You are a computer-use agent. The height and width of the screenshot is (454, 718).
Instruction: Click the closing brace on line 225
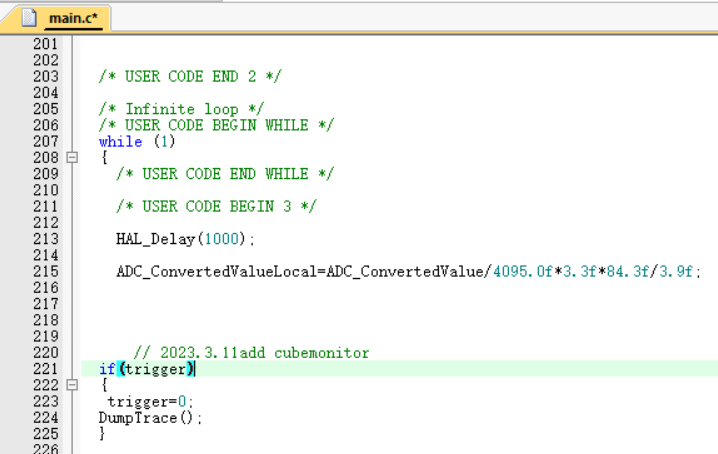pos(102,433)
